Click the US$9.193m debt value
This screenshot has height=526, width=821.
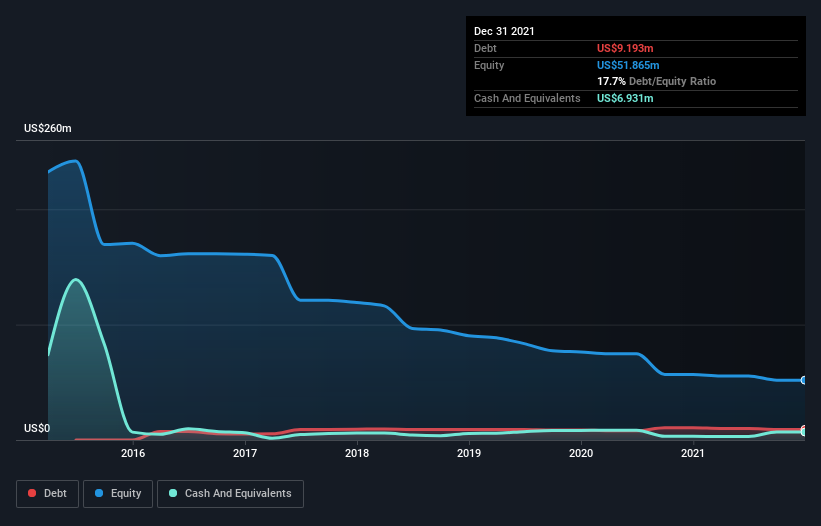(625, 48)
